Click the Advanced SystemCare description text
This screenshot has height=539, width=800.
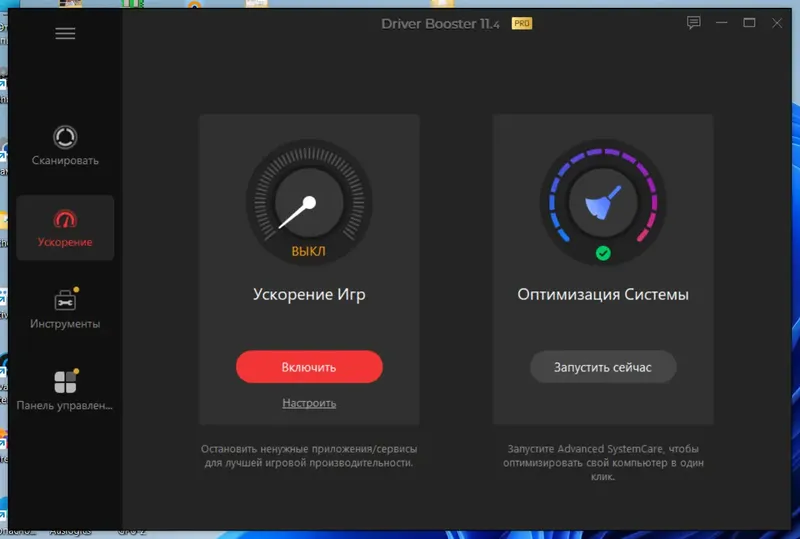[603, 462]
